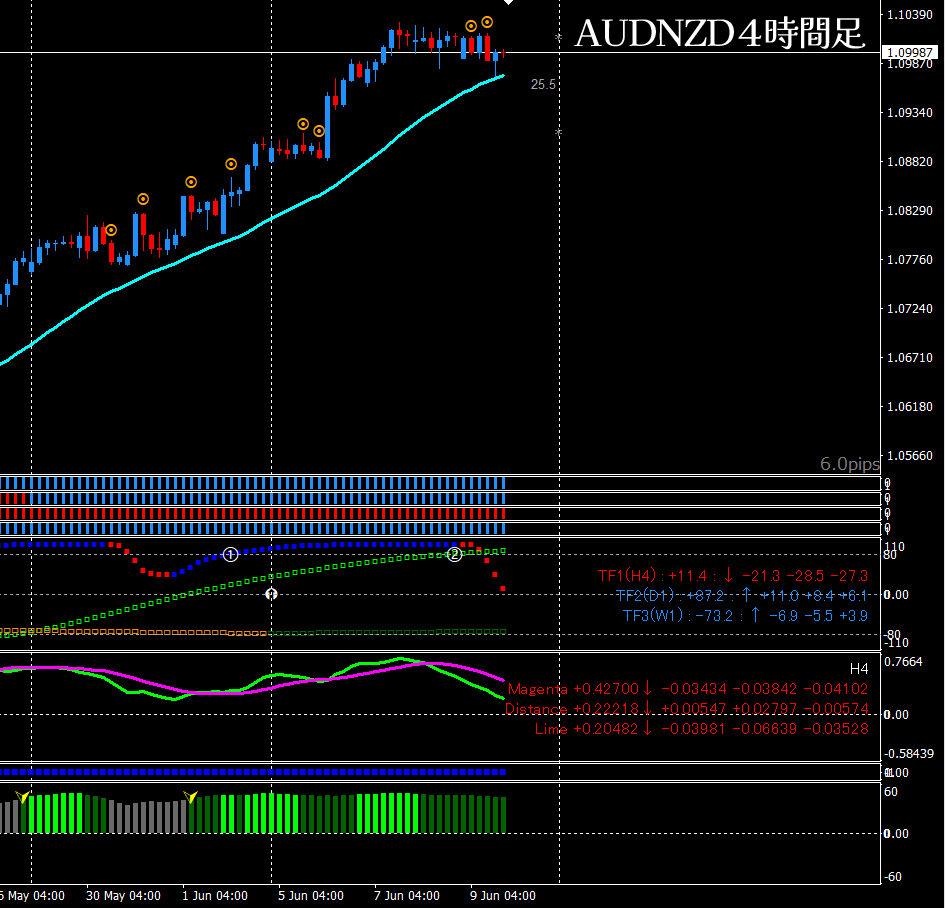
Task: Click the current price label 1.09987
Action: pyautogui.click(x=910, y=52)
